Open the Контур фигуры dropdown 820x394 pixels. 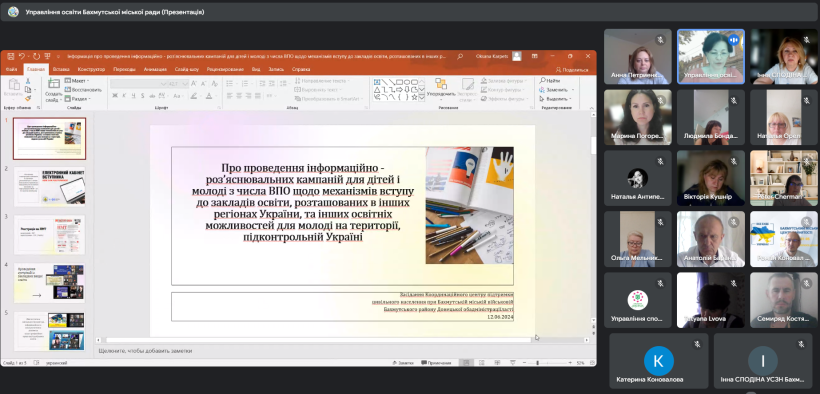click(502, 89)
